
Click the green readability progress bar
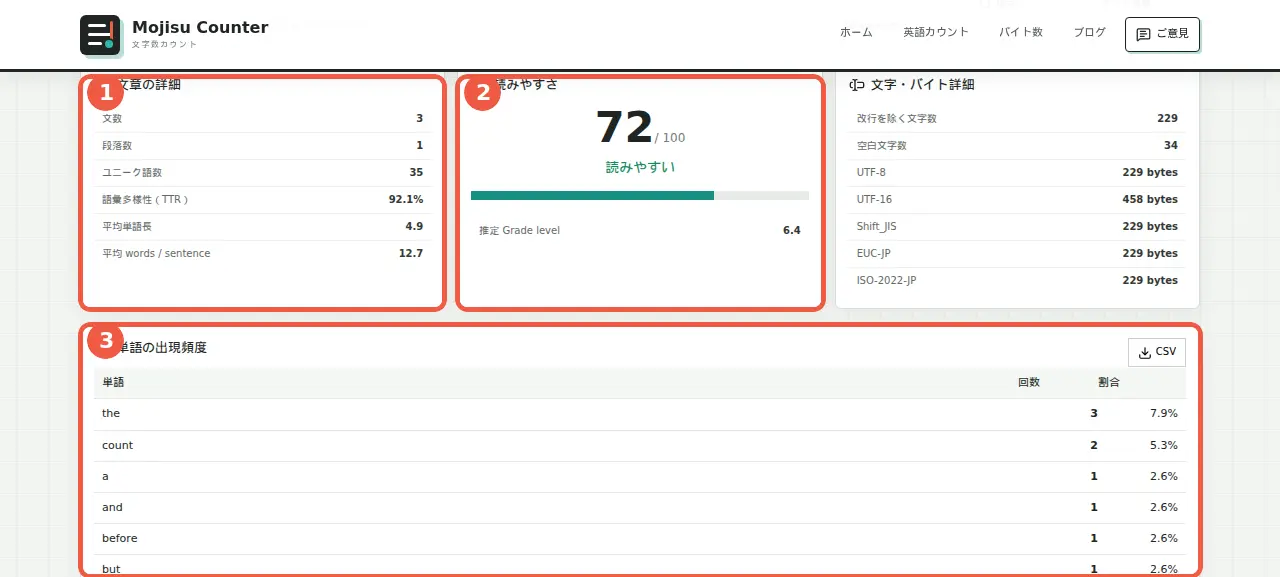(592, 195)
